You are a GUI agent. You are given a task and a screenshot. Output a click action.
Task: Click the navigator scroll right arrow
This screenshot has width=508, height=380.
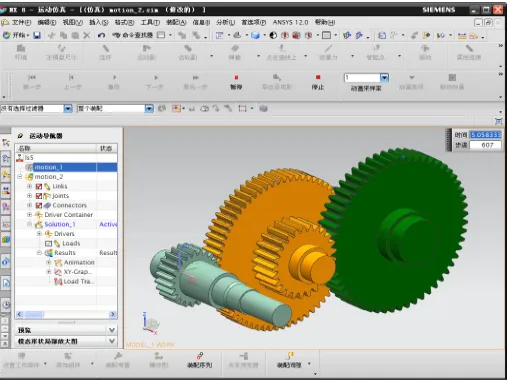point(113,314)
